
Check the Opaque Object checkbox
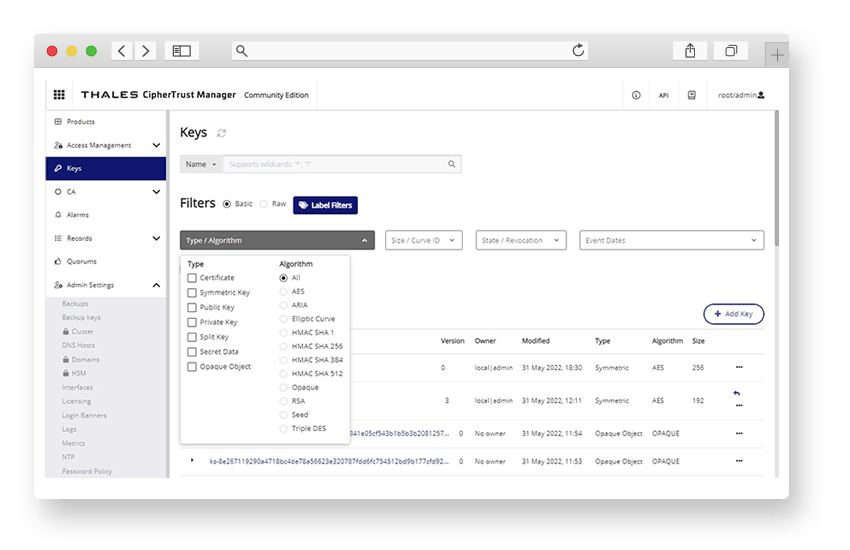(x=192, y=367)
